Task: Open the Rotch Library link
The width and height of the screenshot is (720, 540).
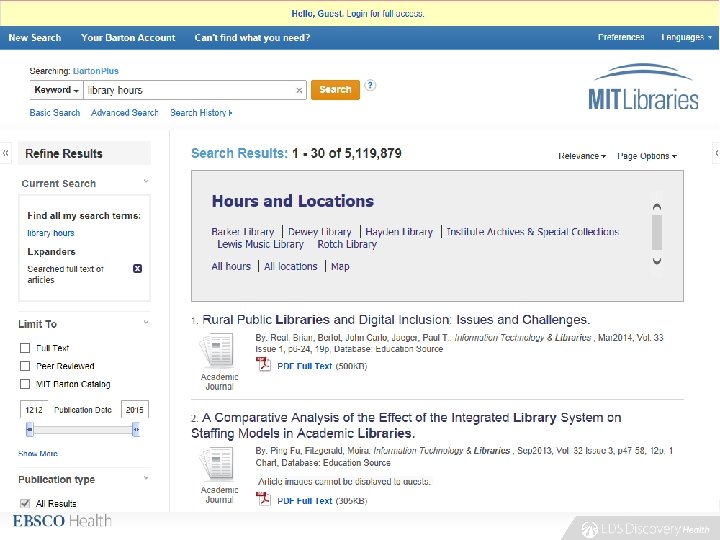Action: 347,244
